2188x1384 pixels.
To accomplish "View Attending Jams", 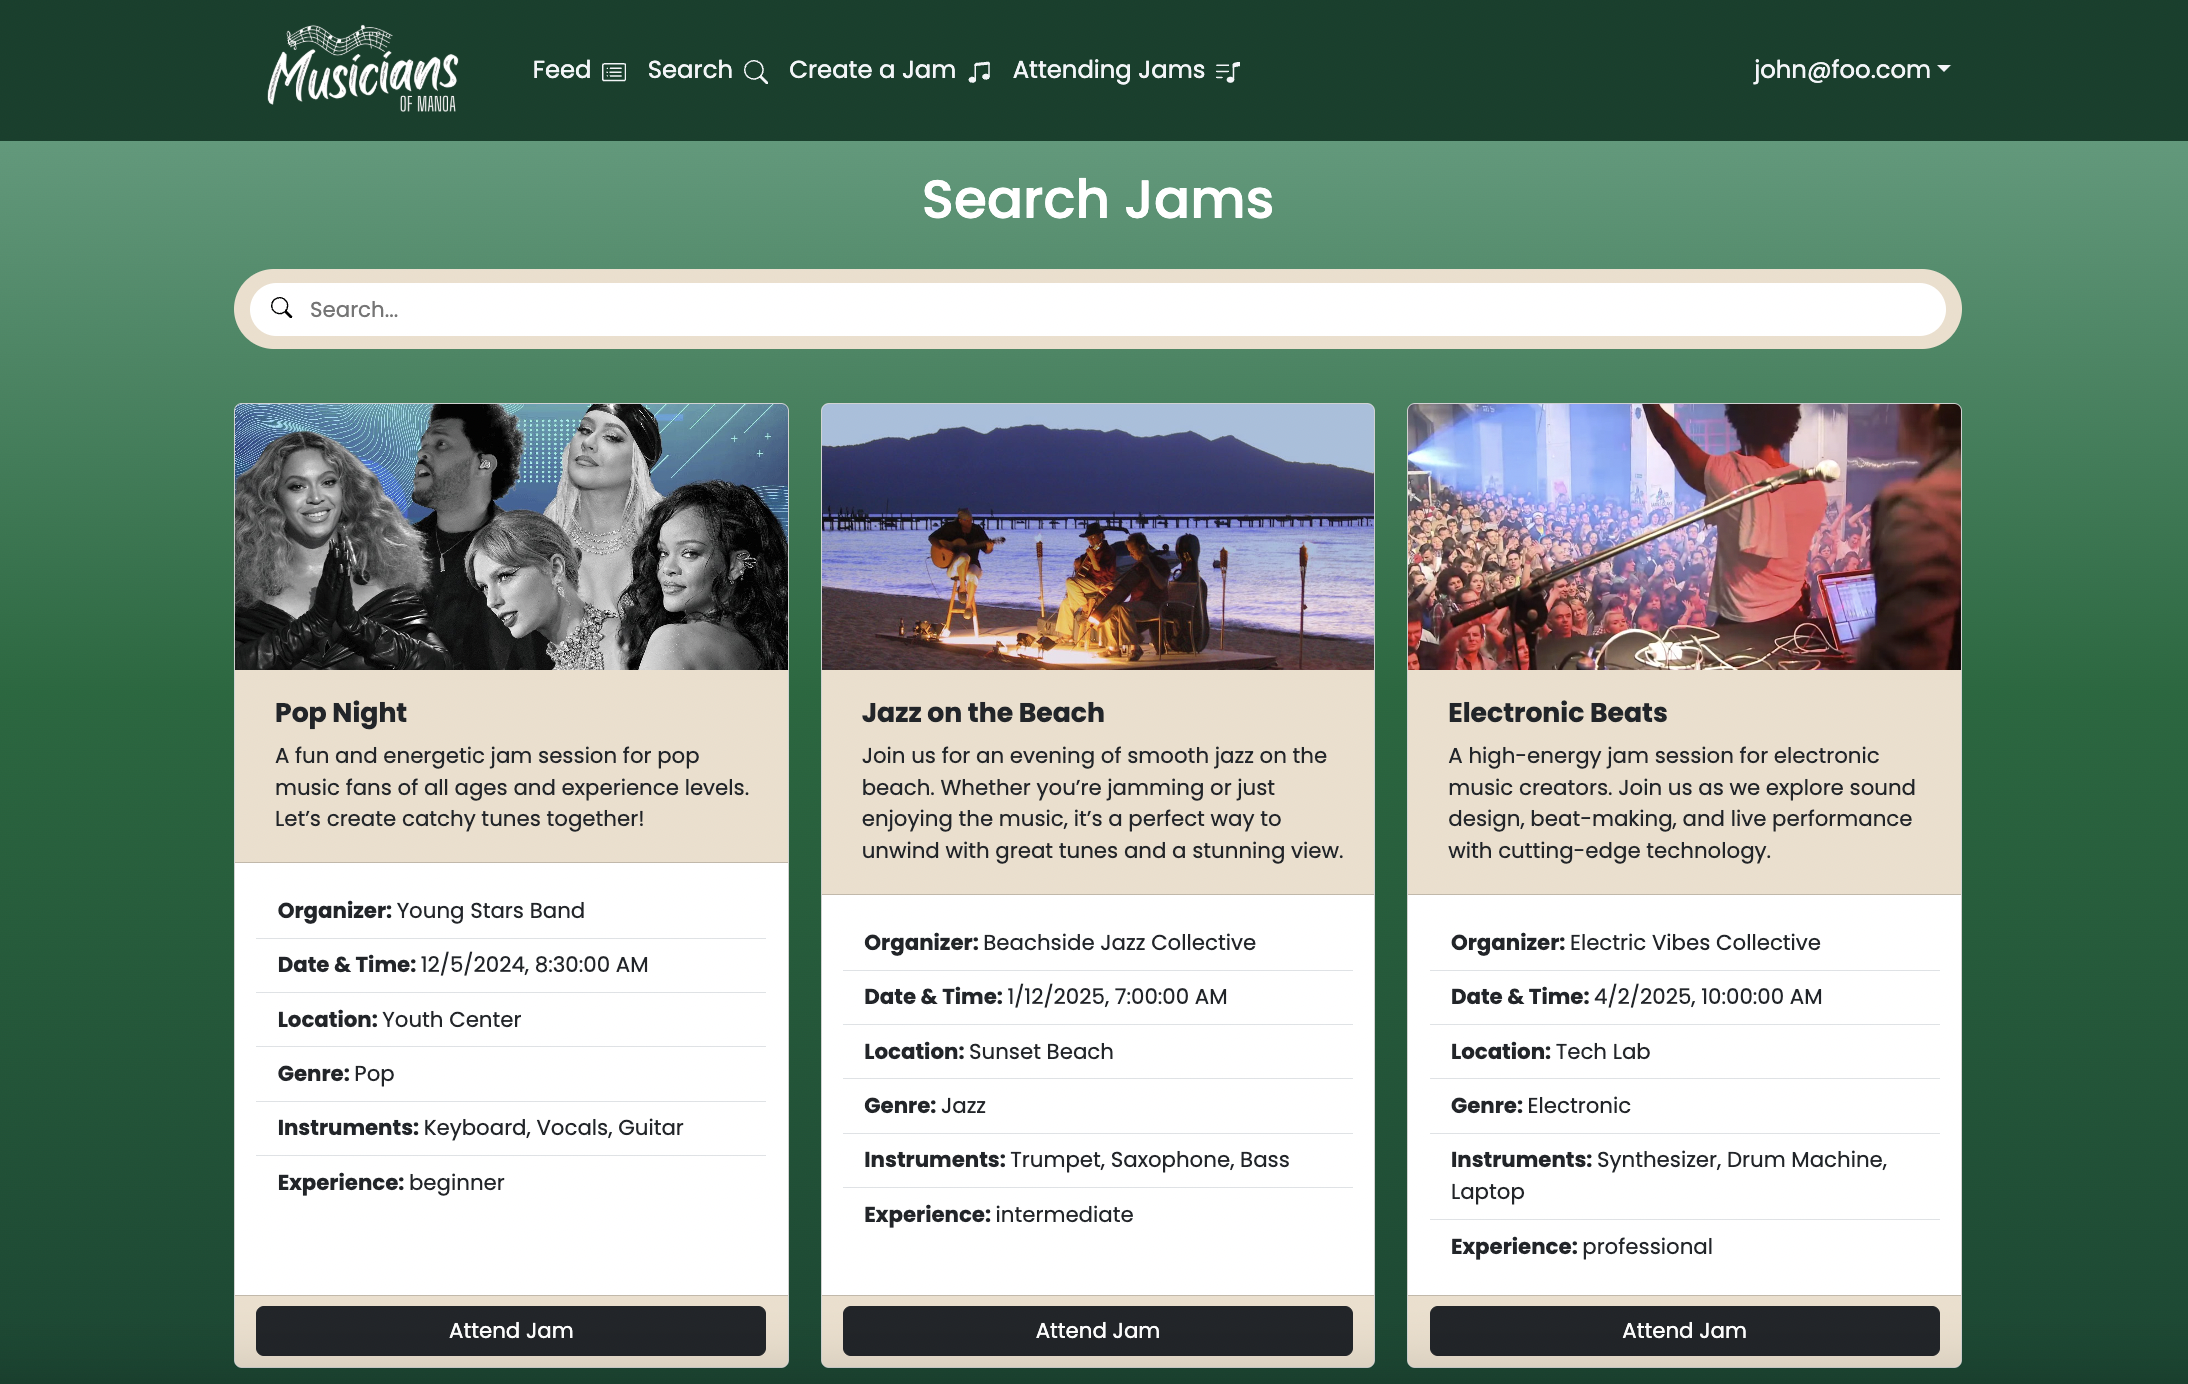I will [x=1108, y=69].
